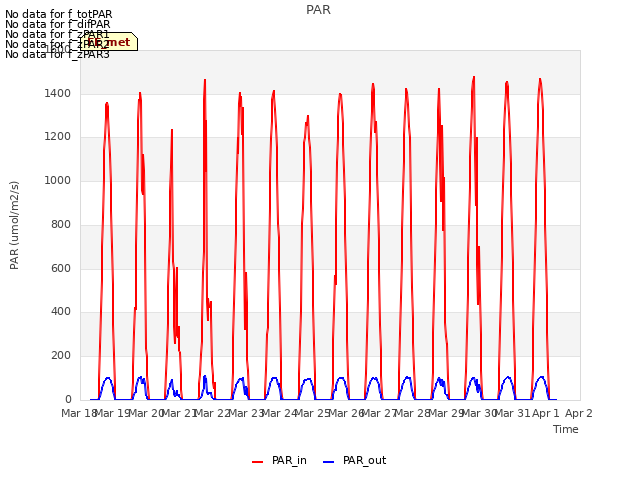Click the Time x-axis label
This screenshot has width=640, height=480.
coord(566,429)
